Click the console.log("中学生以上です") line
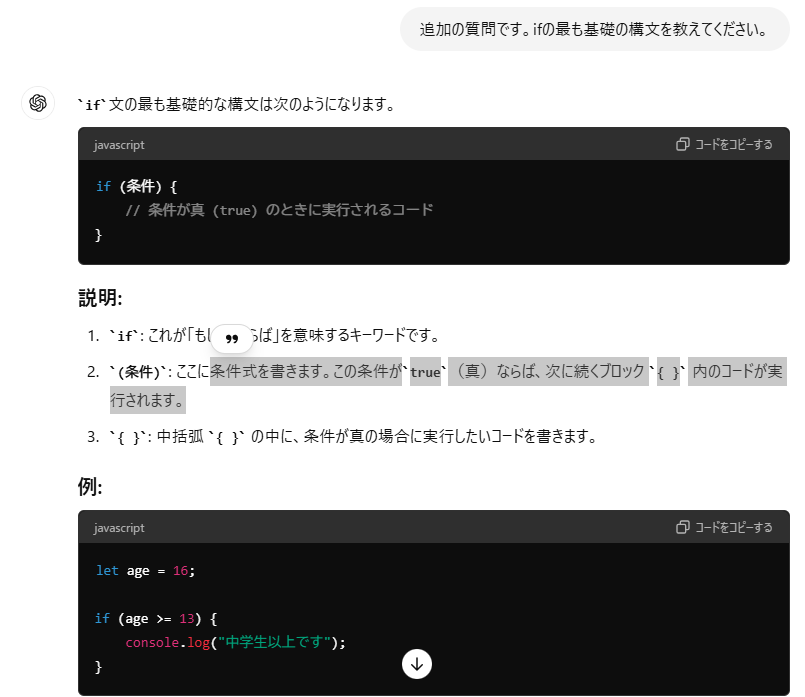 236,643
